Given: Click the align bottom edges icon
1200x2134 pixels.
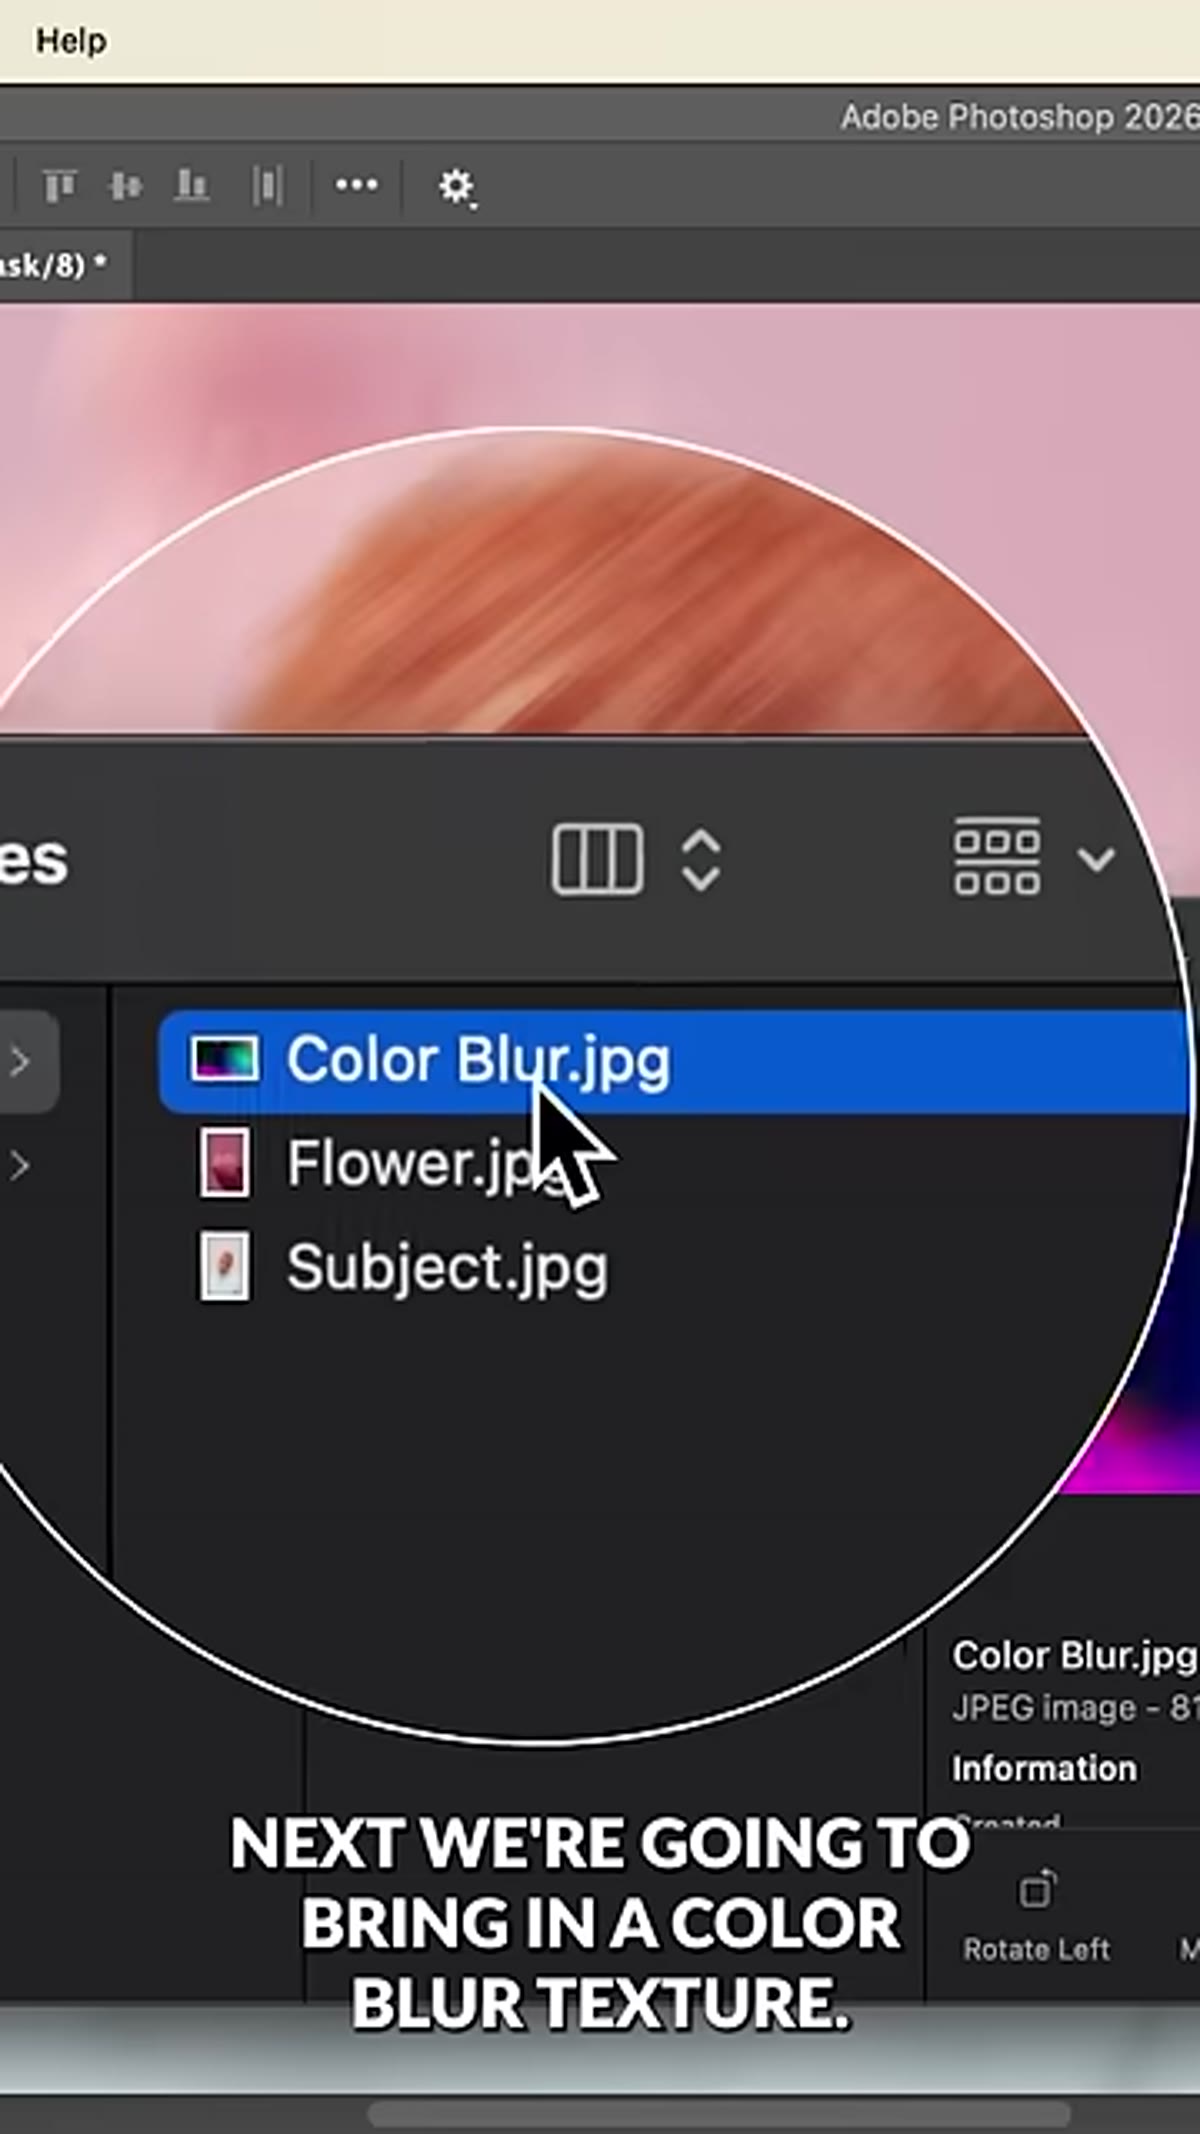Looking at the screenshot, I should tap(191, 186).
